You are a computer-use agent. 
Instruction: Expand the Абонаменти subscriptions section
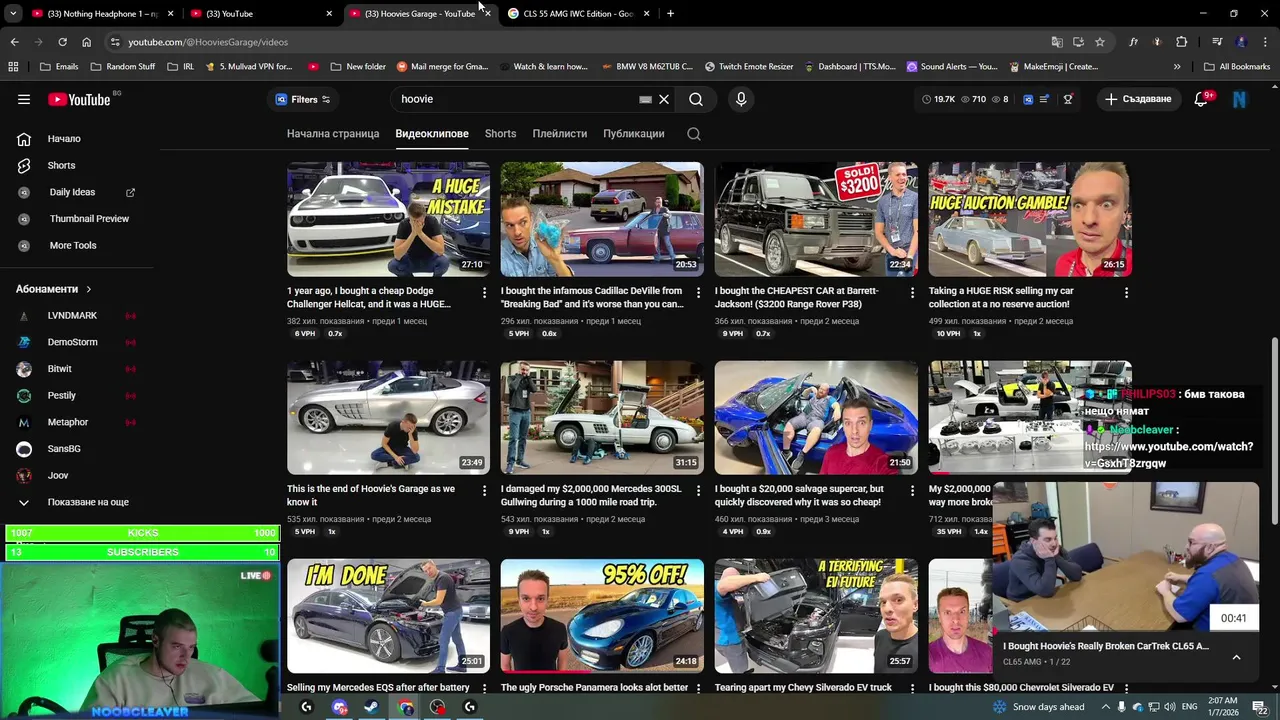(x=54, y=289)
